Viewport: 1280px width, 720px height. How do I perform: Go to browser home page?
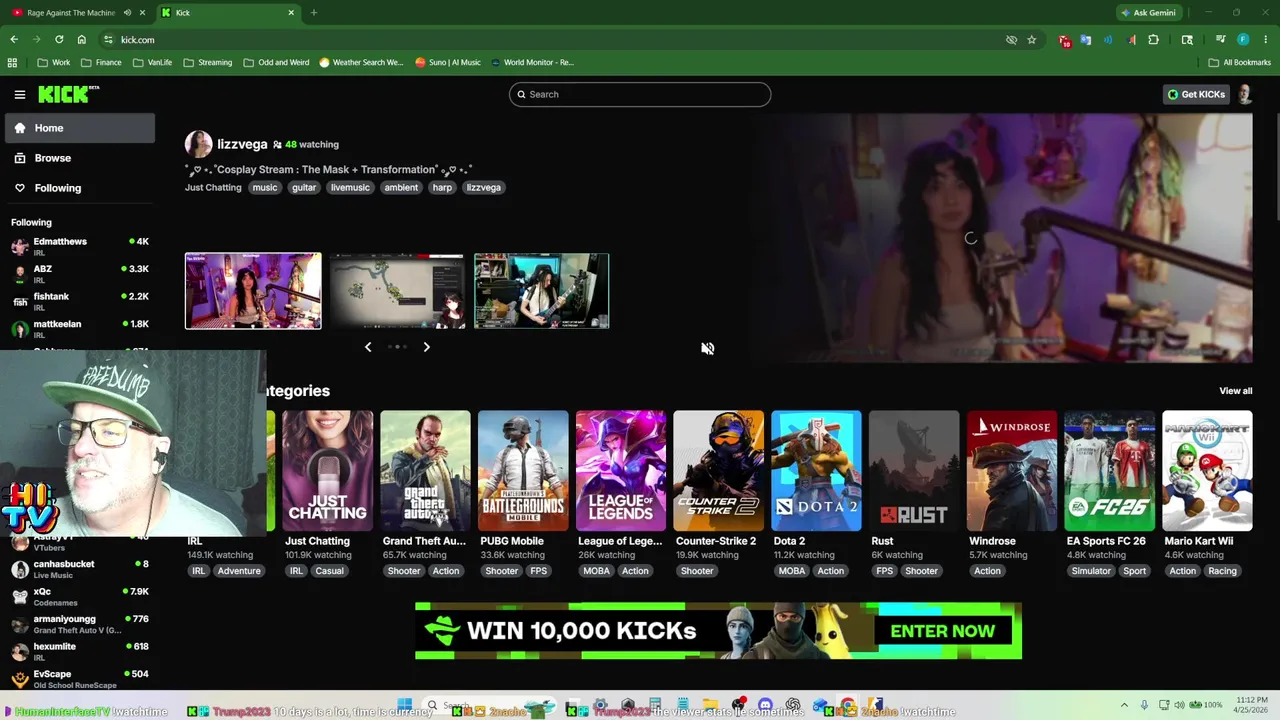click(x=82, y=40)
